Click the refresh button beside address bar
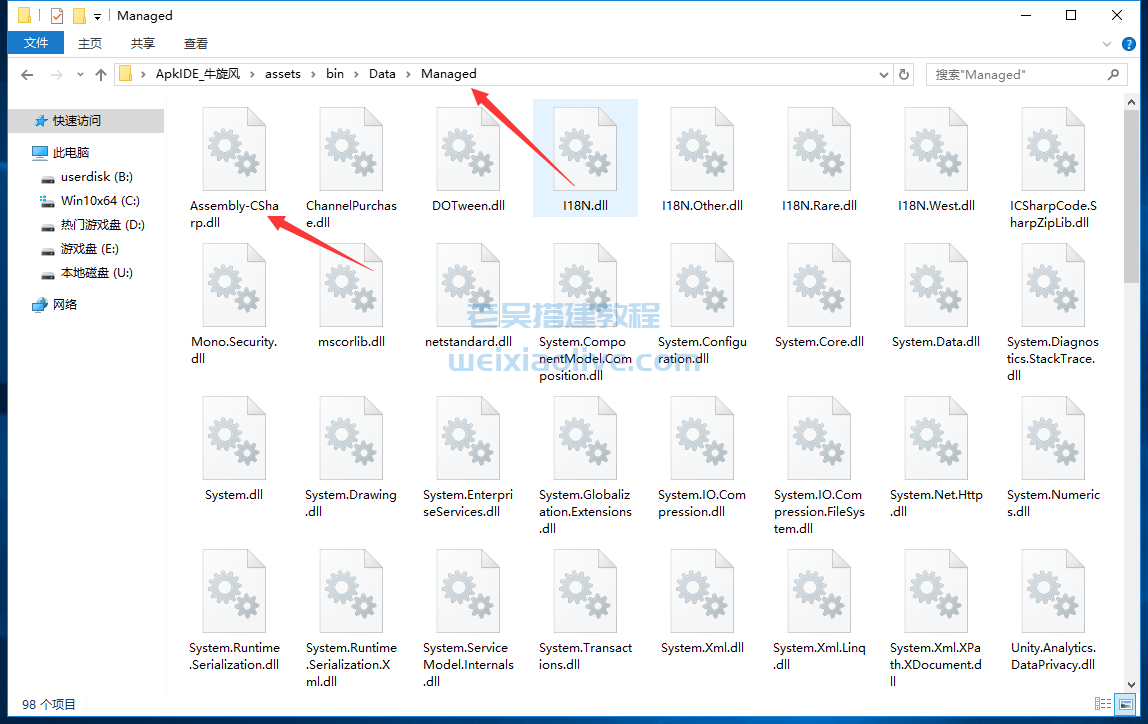Viewport: 1148px width, 724px height. pyautogui.click(x=904, y=75)
